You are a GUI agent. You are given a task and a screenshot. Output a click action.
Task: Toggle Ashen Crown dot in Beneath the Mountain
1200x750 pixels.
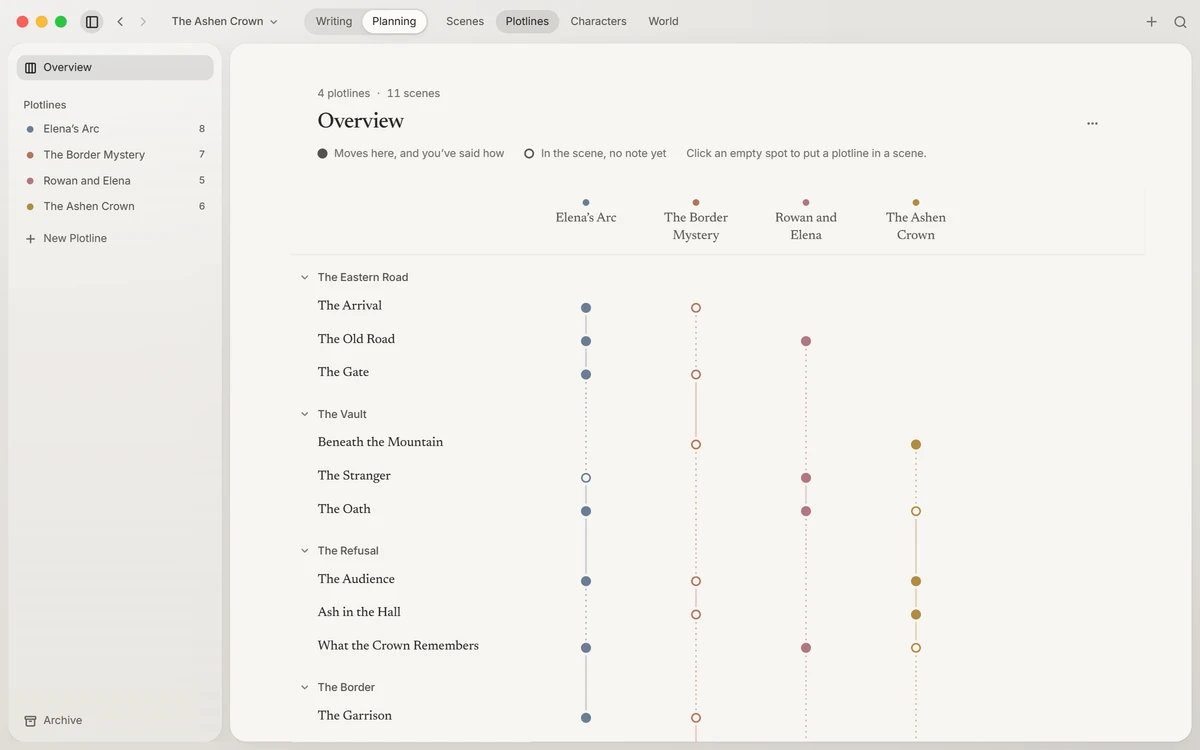916,444
